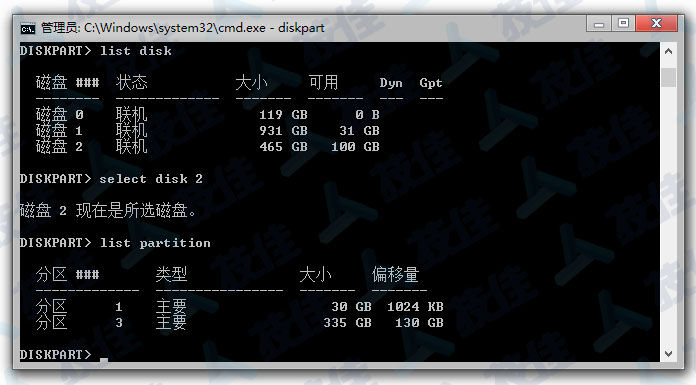
Task: Click the blinking DISKPART prompt cursor
Action: coord(104,359)
